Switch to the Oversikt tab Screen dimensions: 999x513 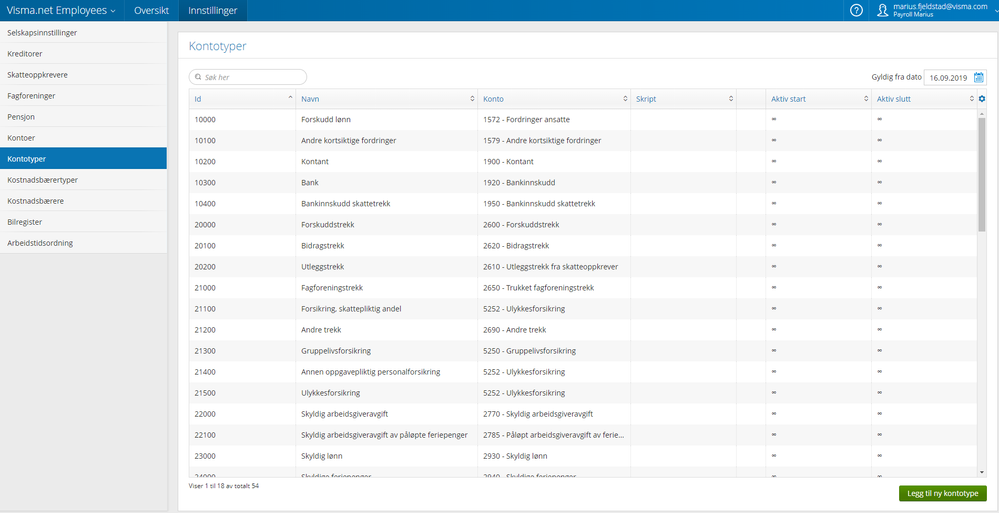point(151,10)
